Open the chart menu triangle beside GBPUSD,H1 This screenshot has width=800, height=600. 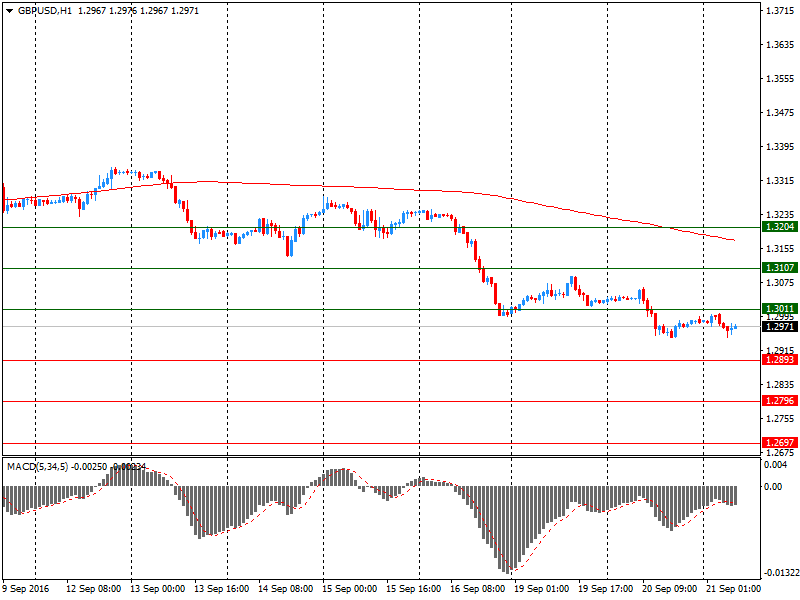pos(9,11)
